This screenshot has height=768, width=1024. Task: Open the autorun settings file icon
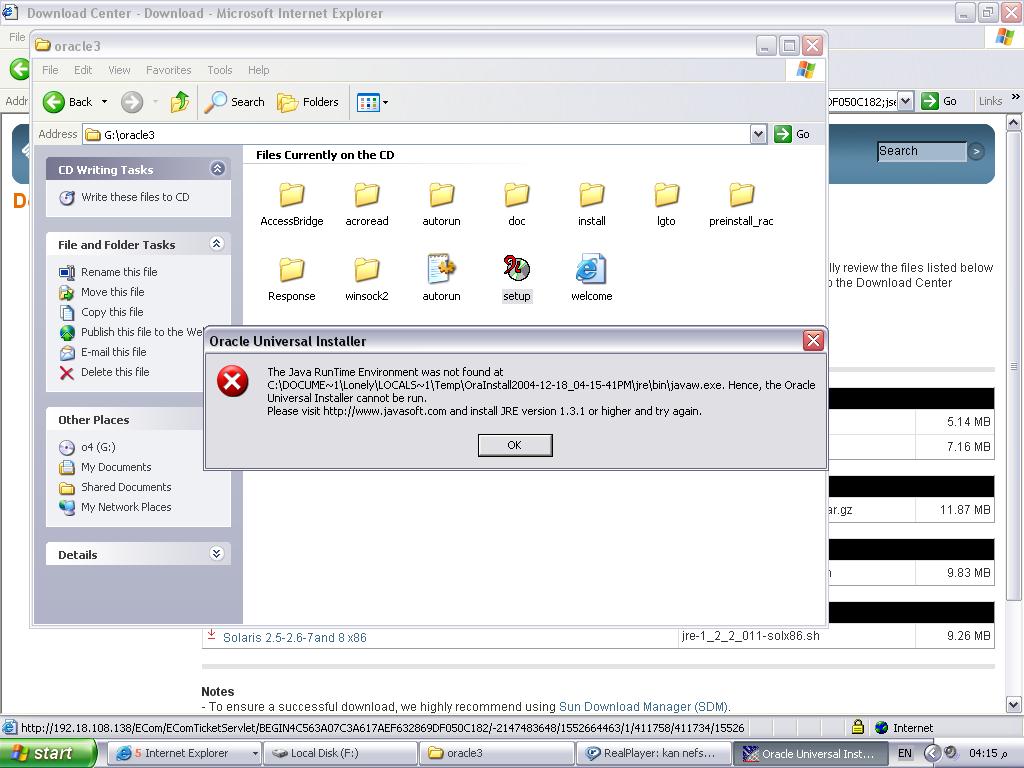click(441, 271)
